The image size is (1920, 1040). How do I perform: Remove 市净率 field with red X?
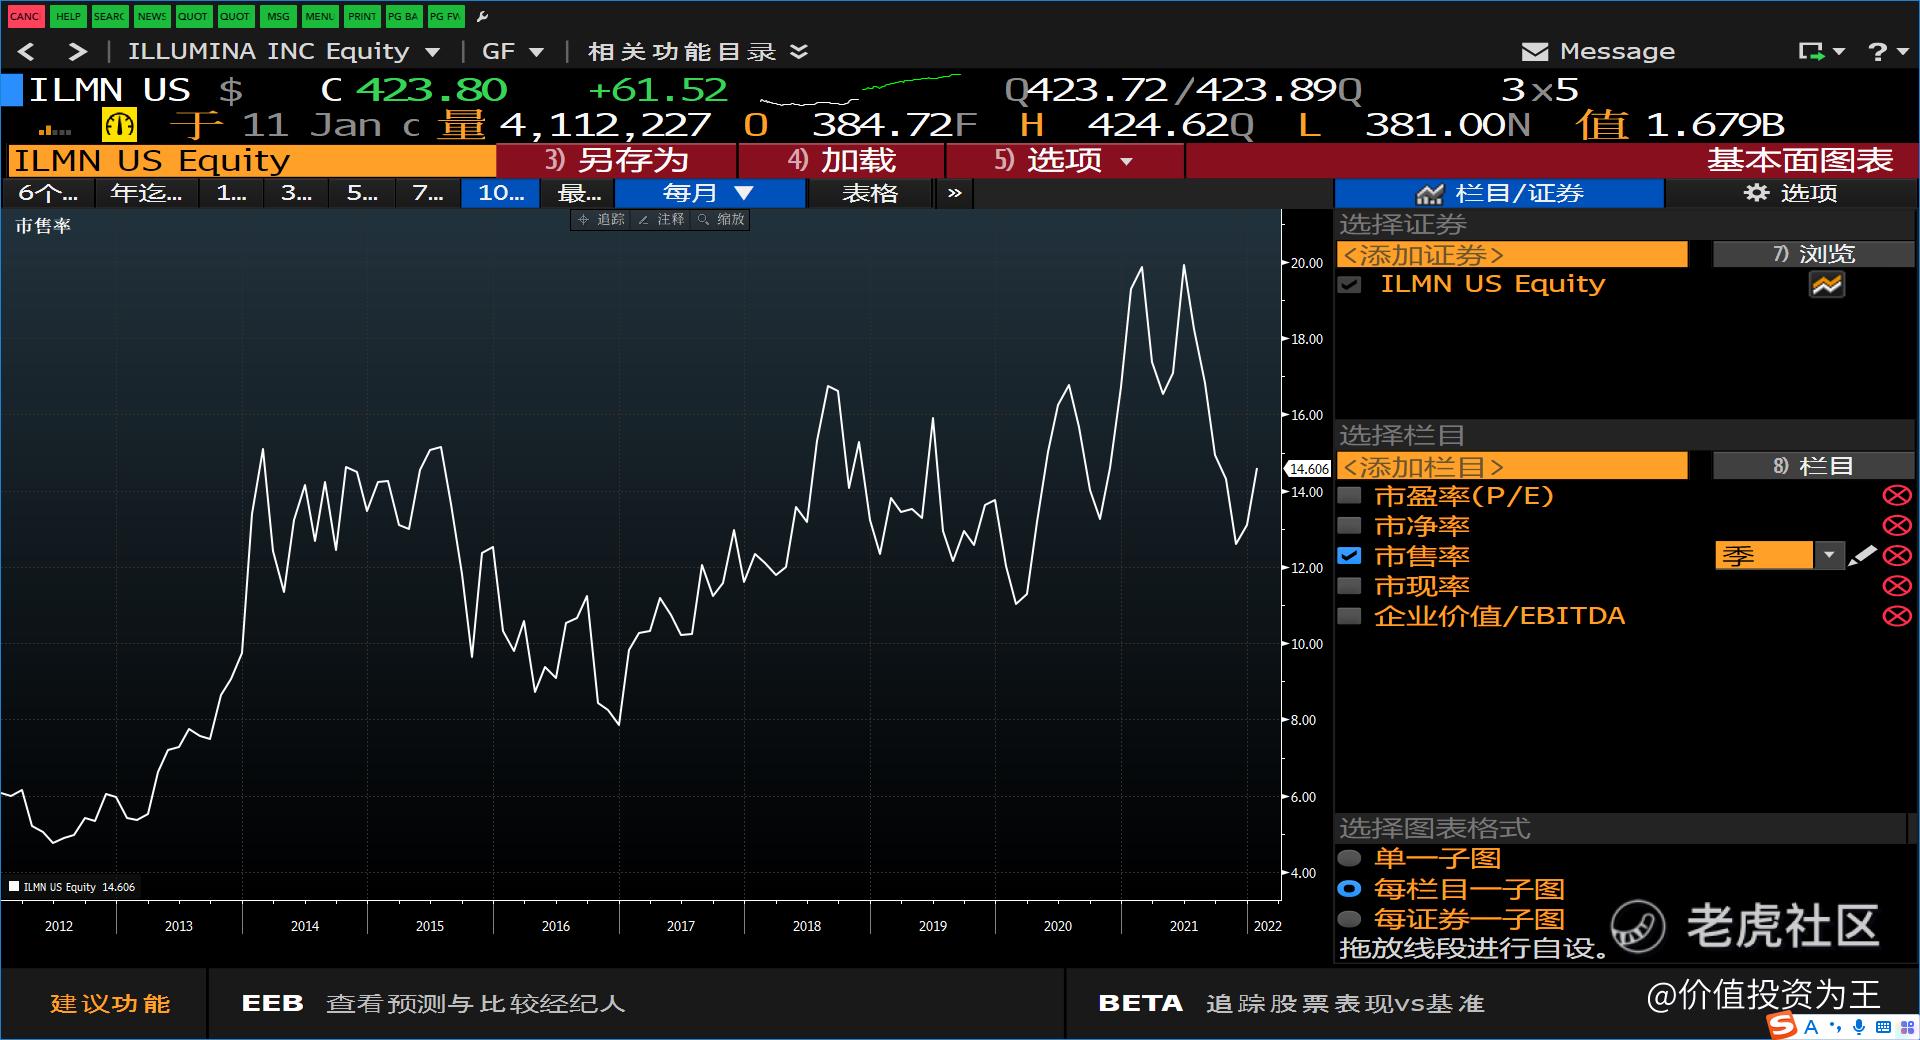(1897, 526)
